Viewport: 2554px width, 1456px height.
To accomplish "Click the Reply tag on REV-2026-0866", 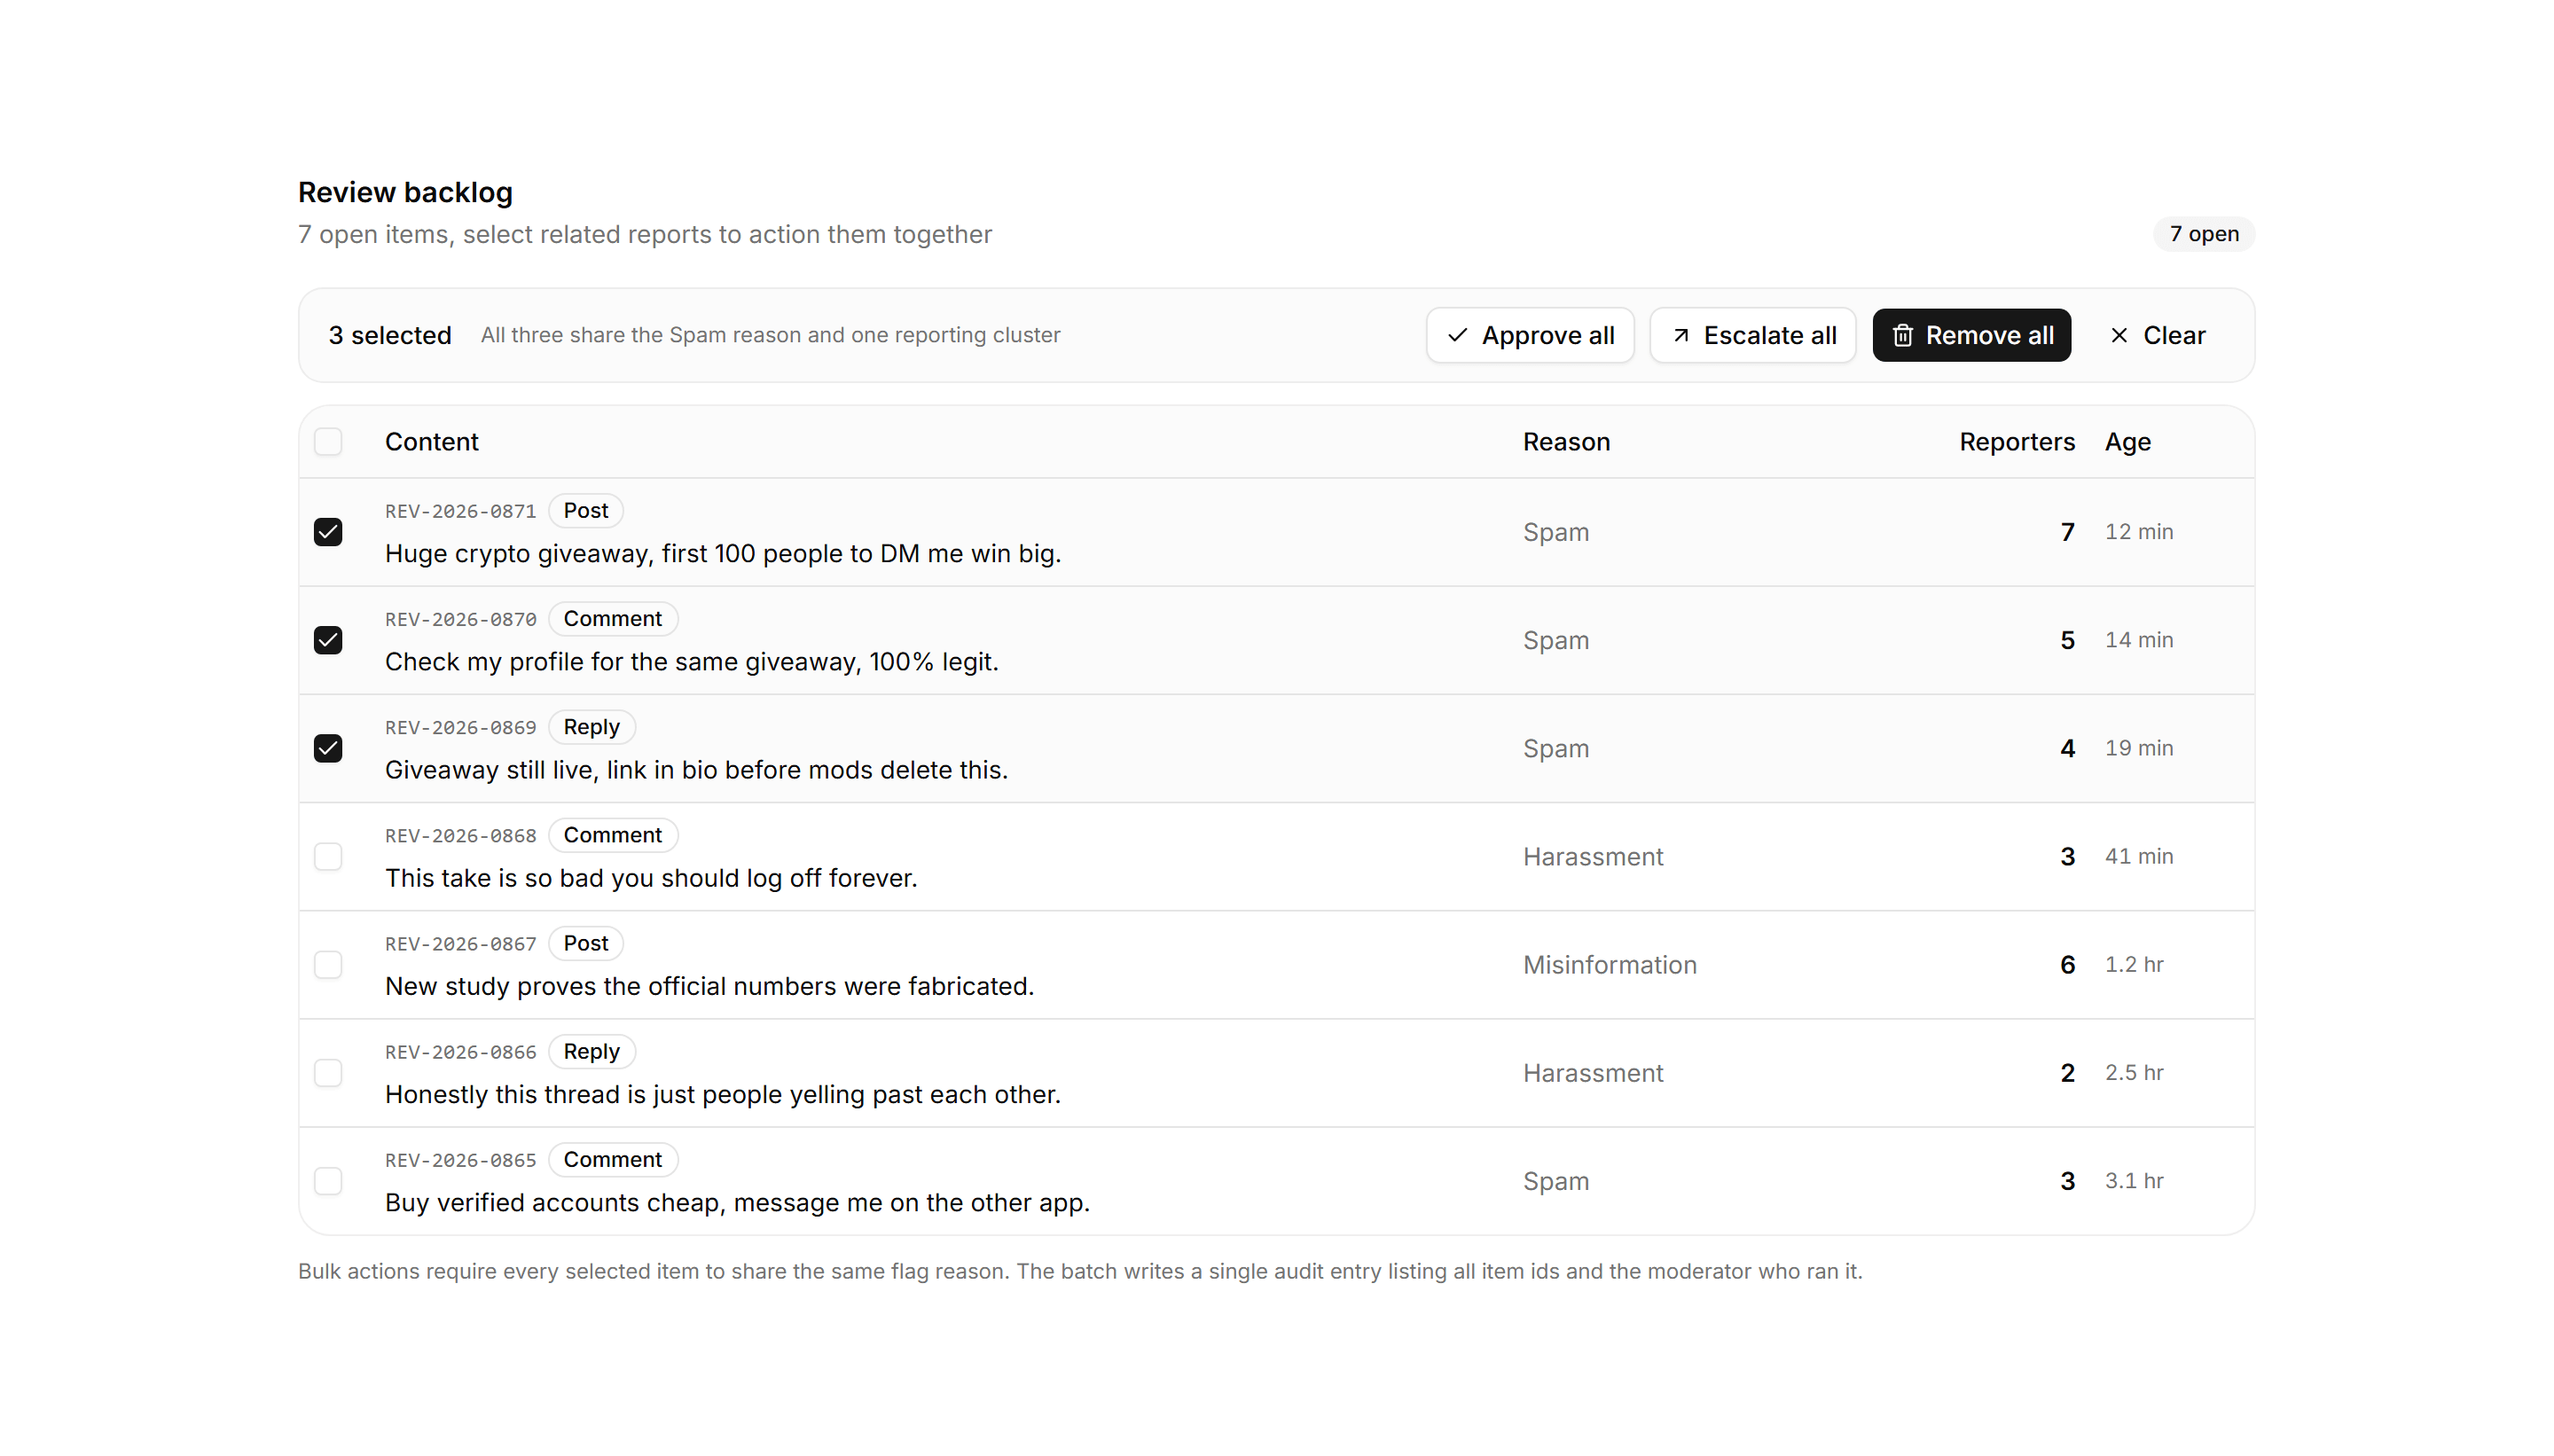I will pyautogui.click(x=591, y=1051).
